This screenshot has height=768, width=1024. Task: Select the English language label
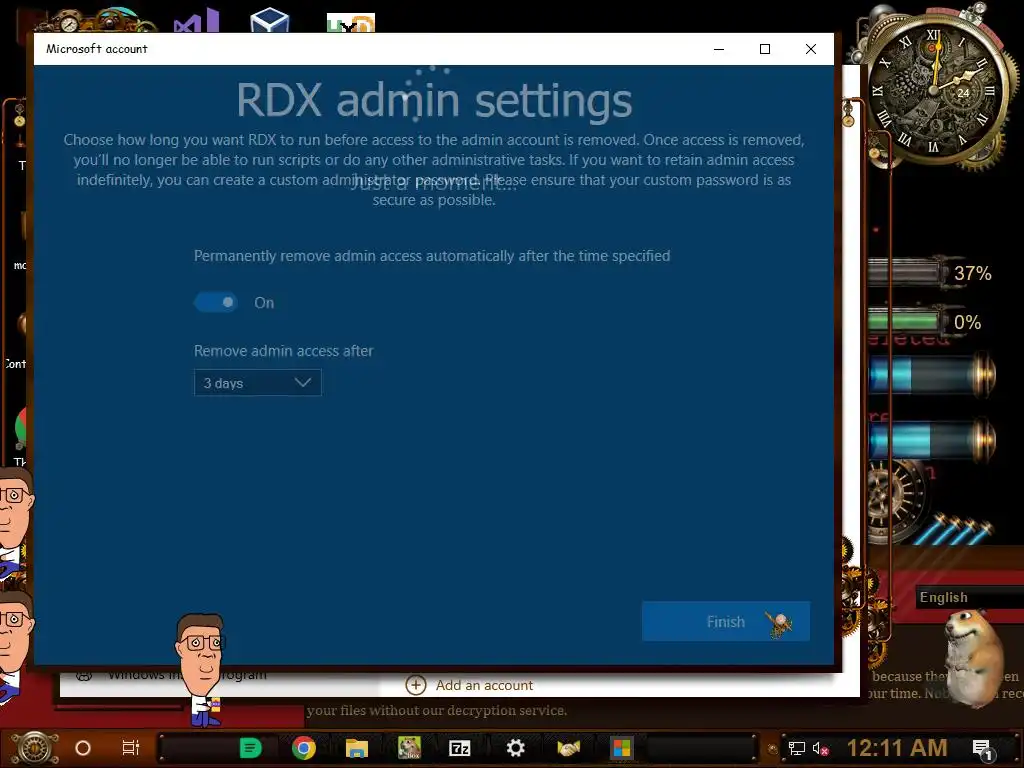click(x=944, y=597)
